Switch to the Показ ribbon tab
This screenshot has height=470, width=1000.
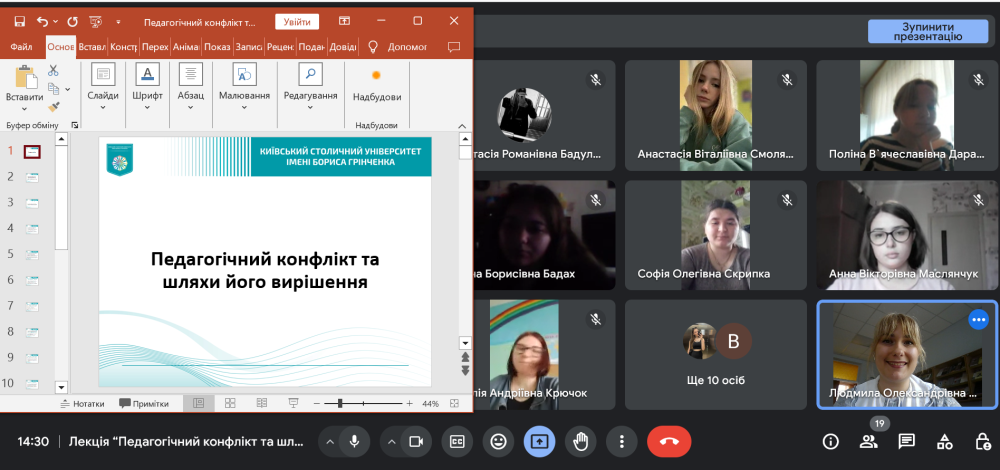tap(217, 46)
